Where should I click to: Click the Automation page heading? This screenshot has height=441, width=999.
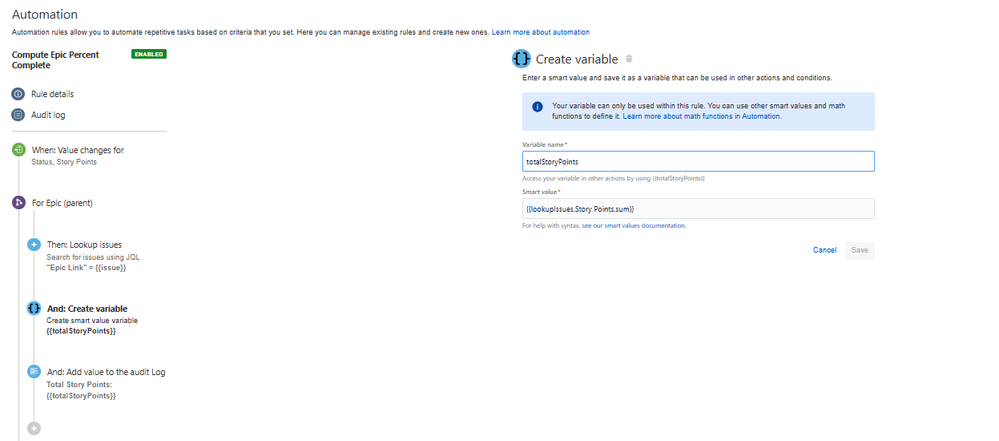tap(45, 14)
